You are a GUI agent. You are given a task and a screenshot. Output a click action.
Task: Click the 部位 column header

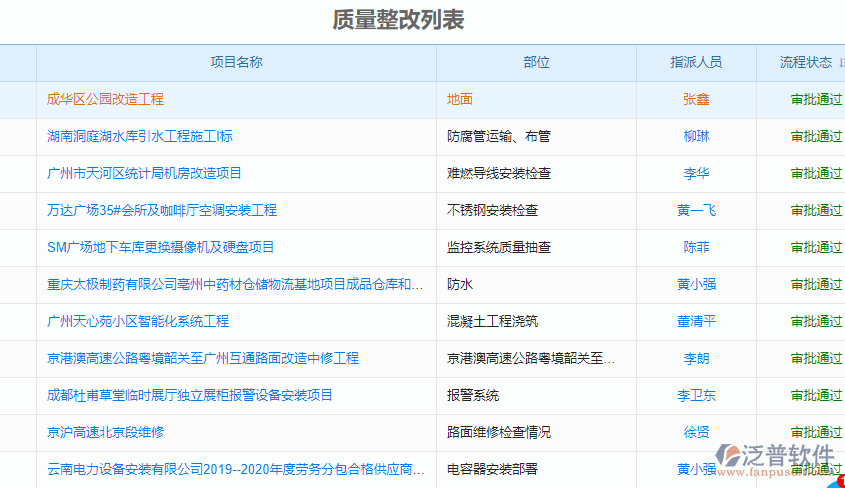536,62
